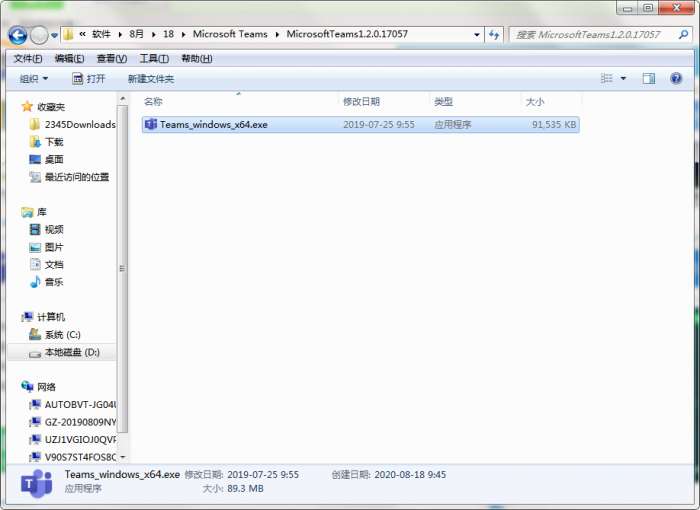Click the 创建日期 2020-08-18 9:45 value in details pane
The image size is (700, 510).
pos(410,475)
